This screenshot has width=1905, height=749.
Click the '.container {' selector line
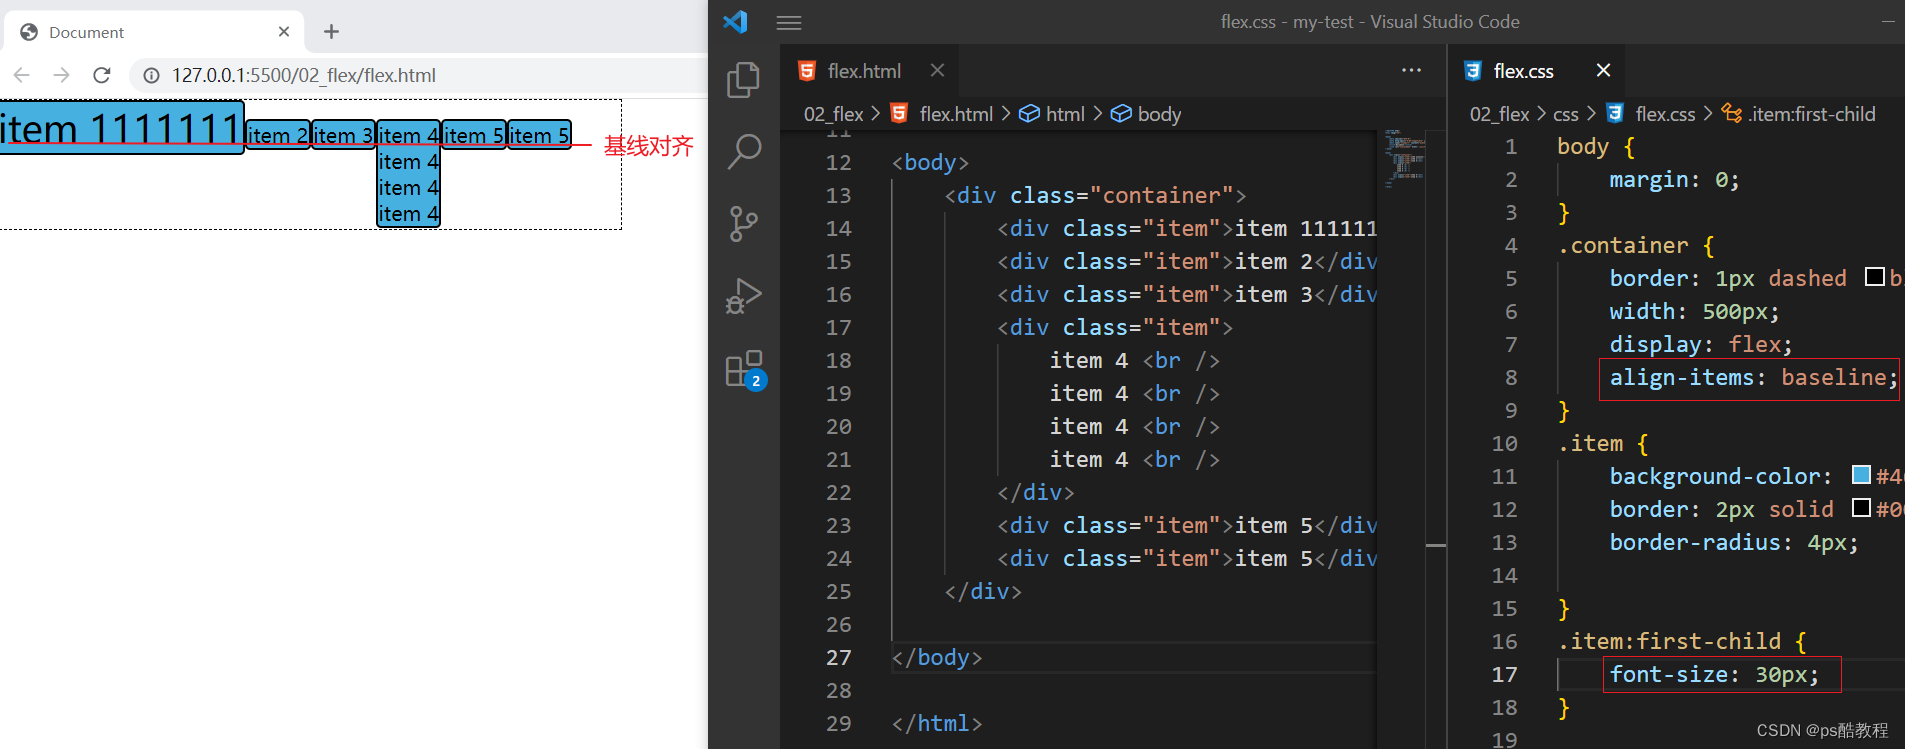[x=1636, y=245]
